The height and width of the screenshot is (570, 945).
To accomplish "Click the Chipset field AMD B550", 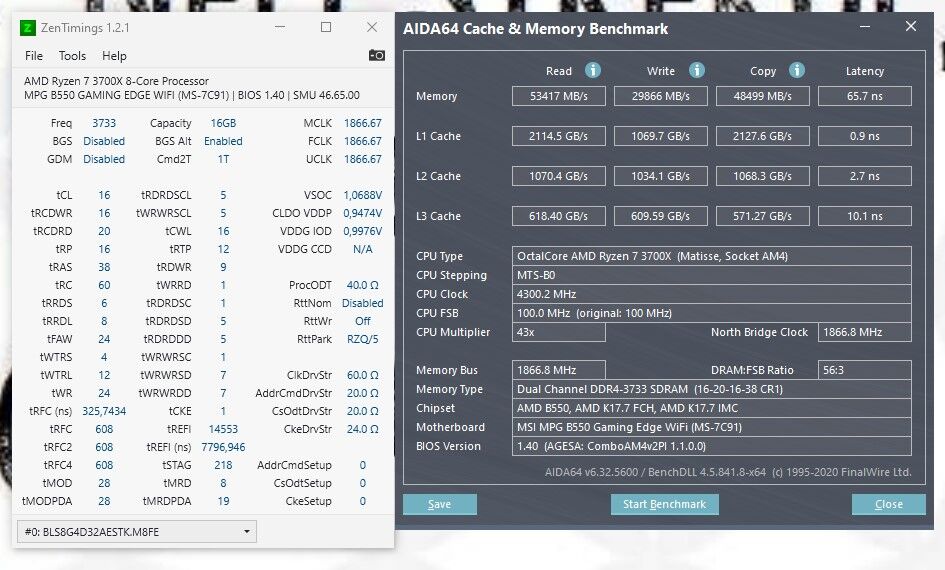I will tap(712, 408).
